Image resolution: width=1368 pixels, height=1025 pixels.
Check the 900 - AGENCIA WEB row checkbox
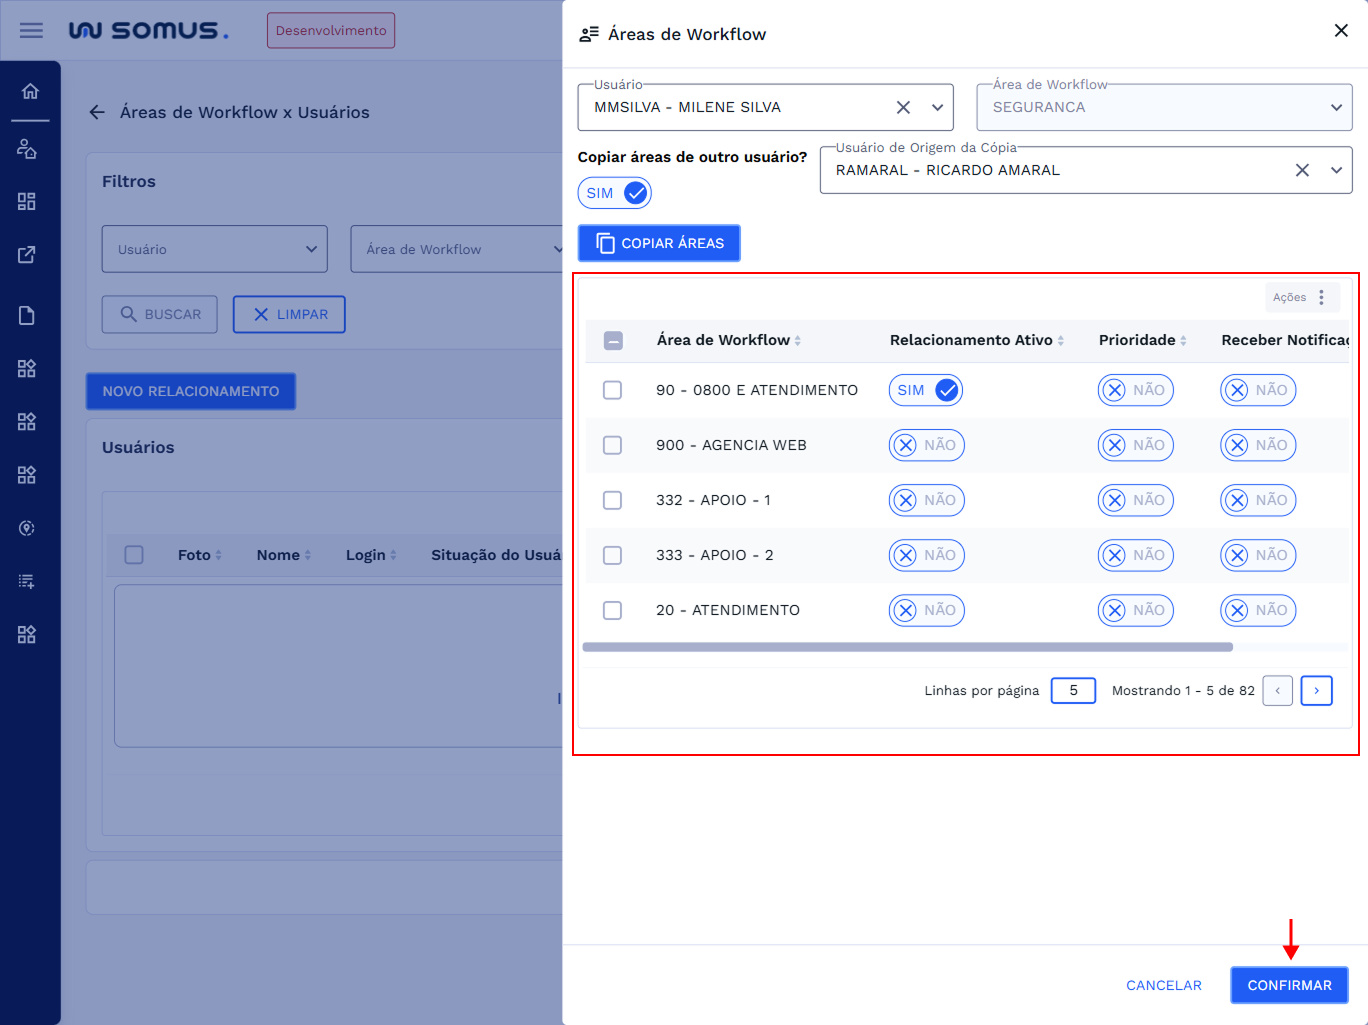pyautogui.click(x=613, y=445)
